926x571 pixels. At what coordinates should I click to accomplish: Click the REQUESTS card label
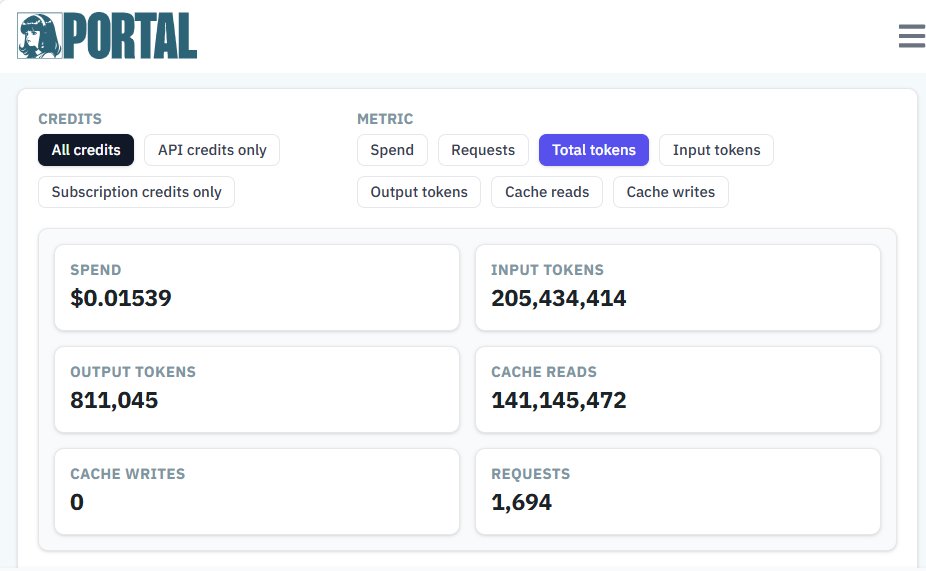click(531, 474)
